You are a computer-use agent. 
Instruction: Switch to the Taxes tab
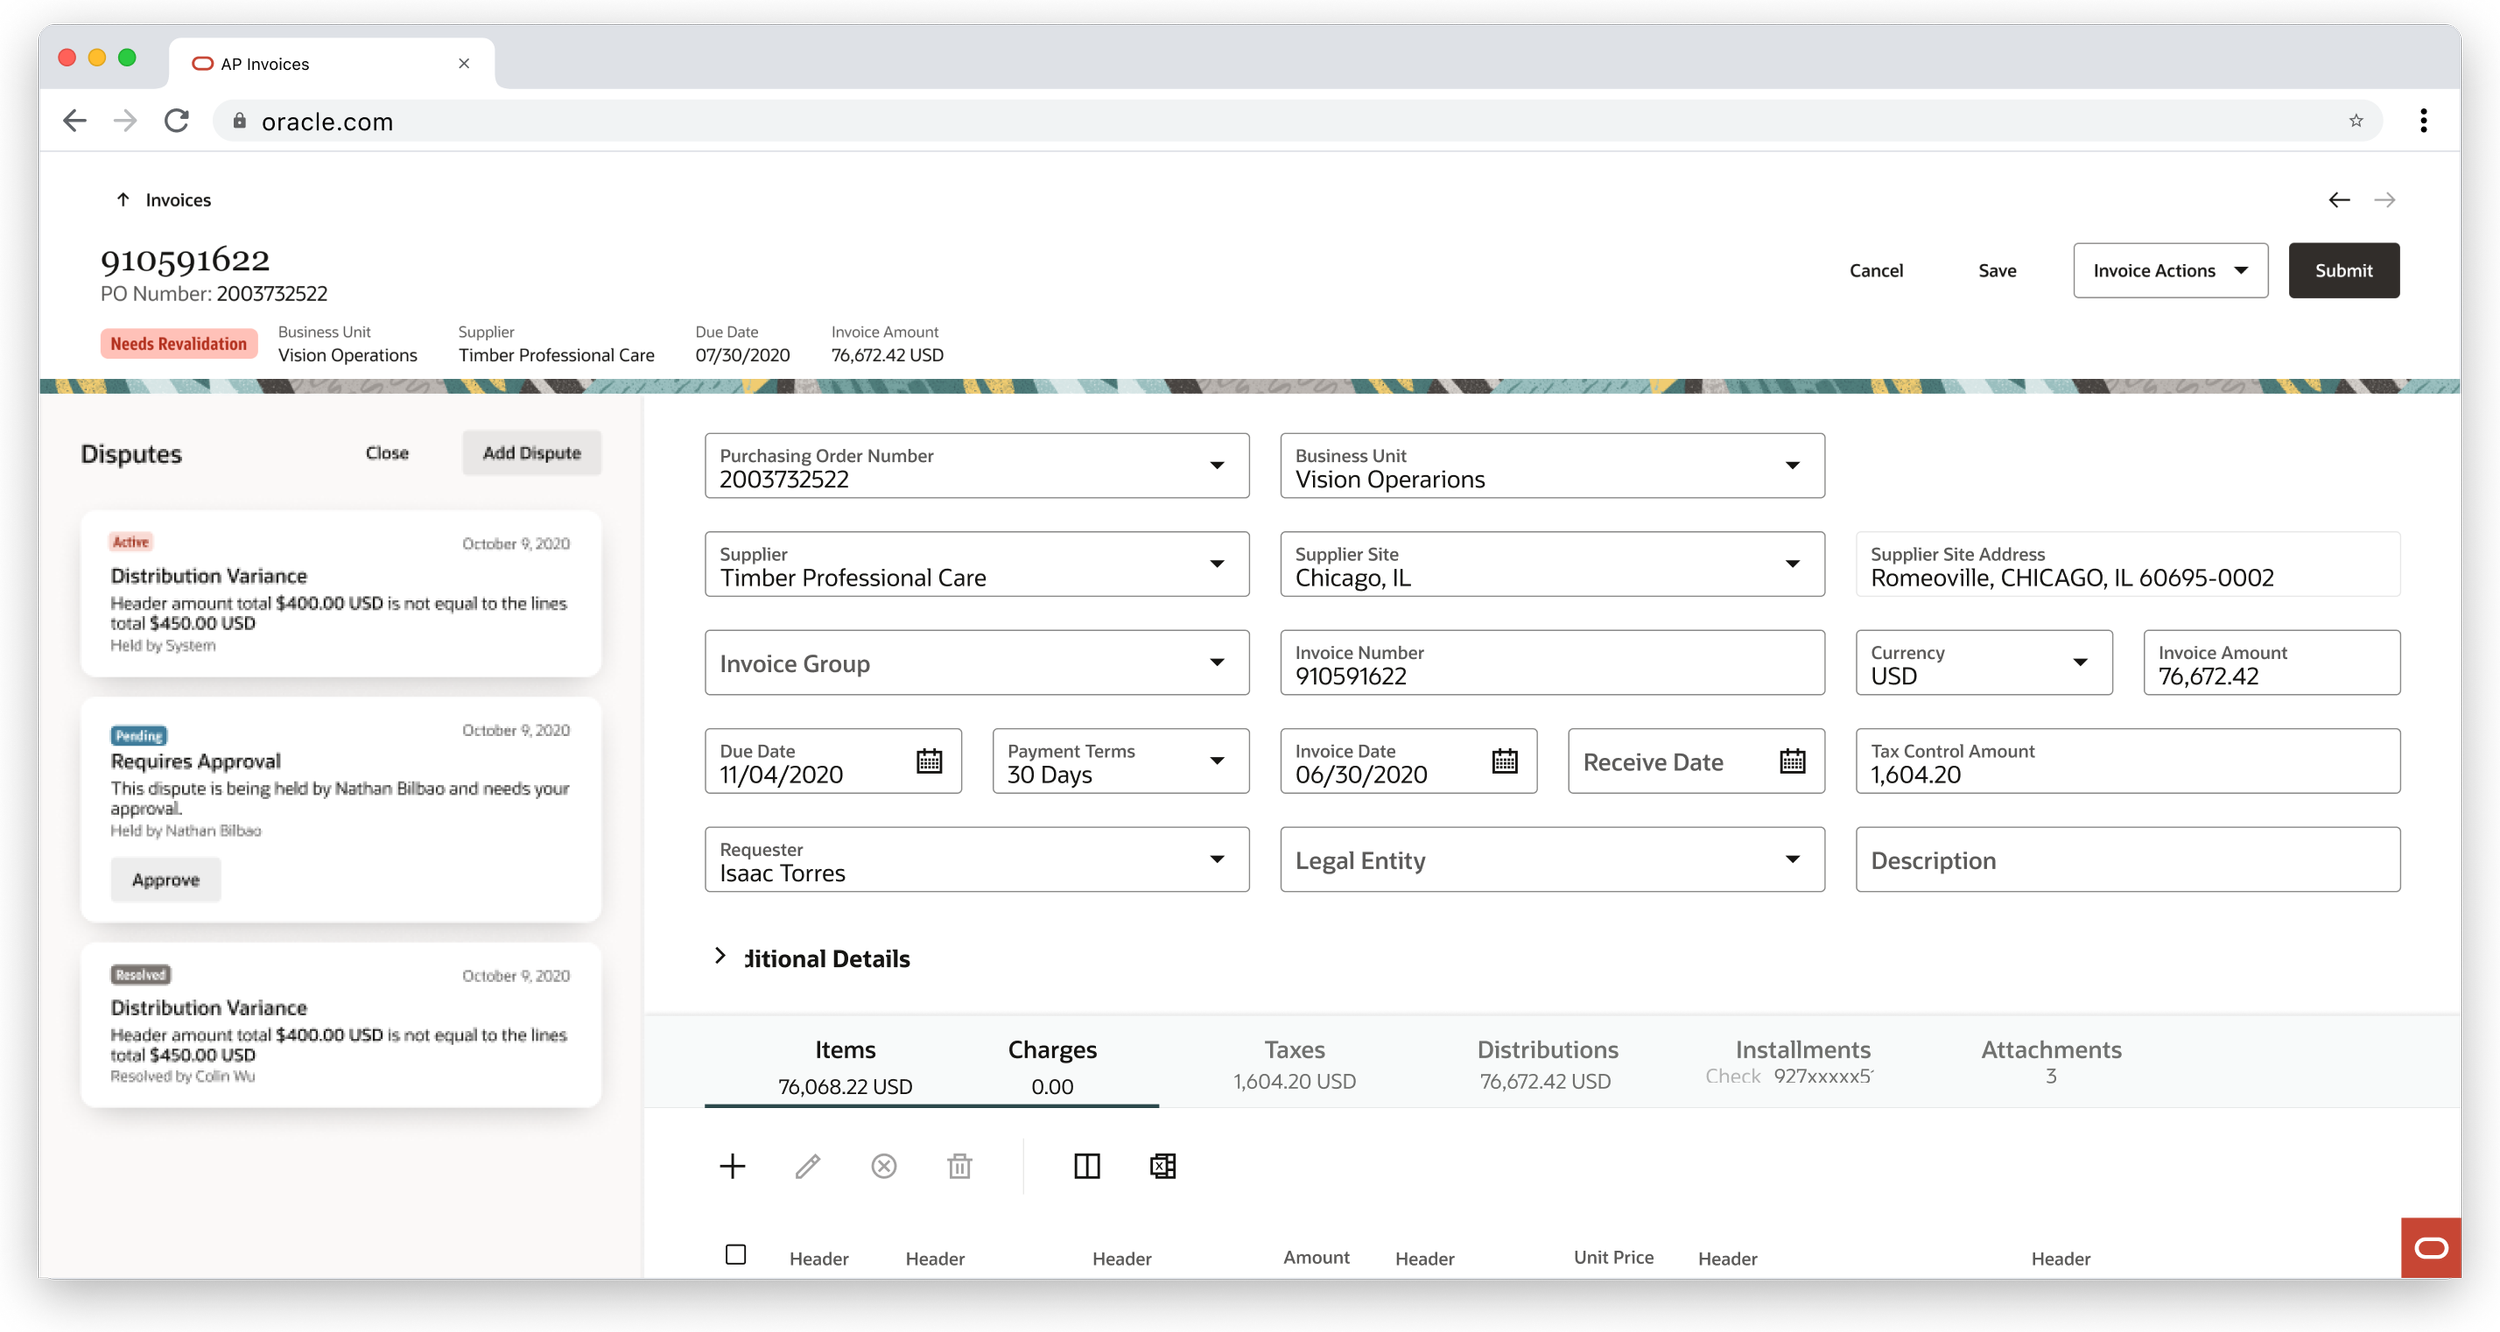(x=1294, y=1063)
